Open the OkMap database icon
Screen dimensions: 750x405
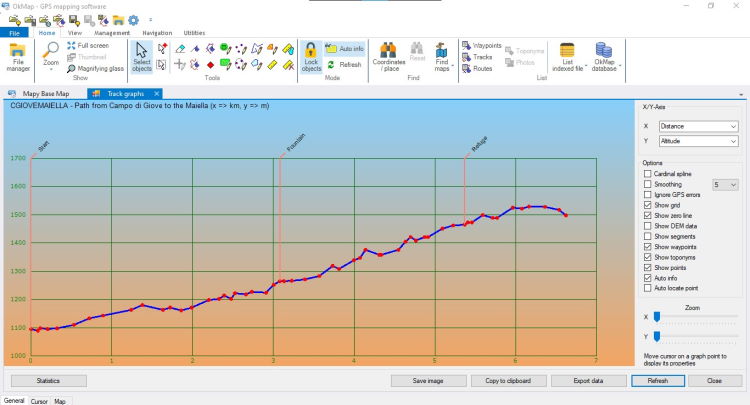click(x=605, y=58)
